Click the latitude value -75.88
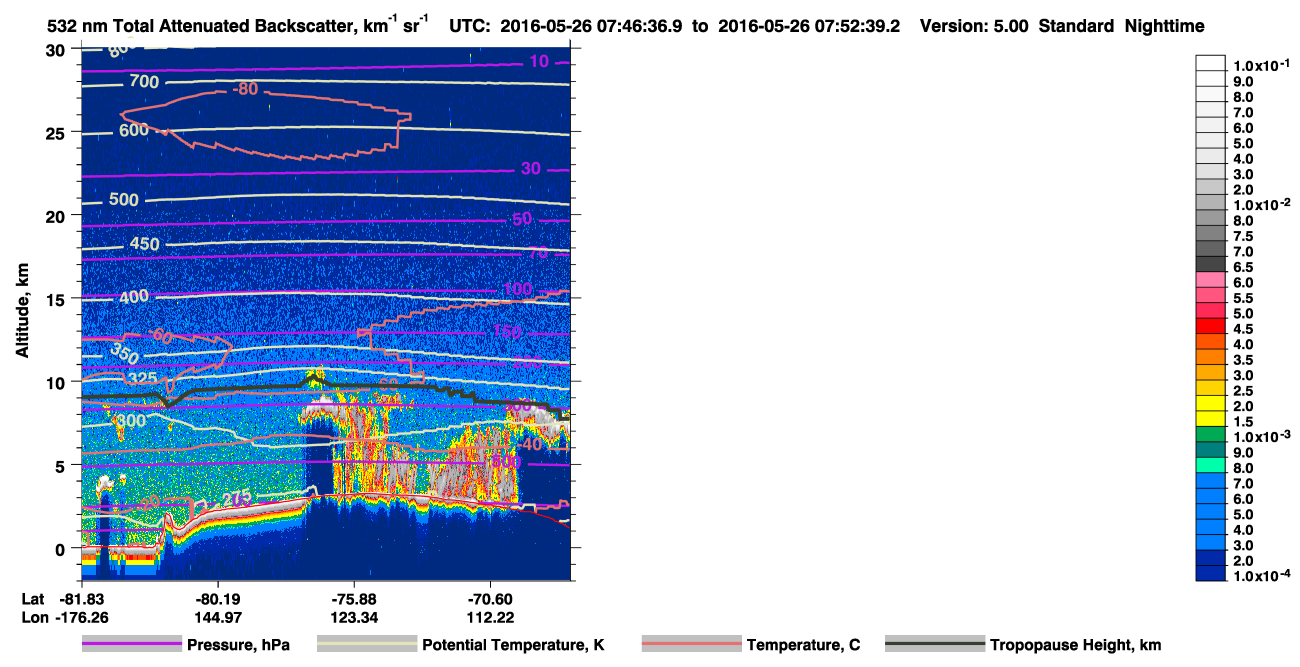This screenshot has height=667, width=1300. (355, 598)
